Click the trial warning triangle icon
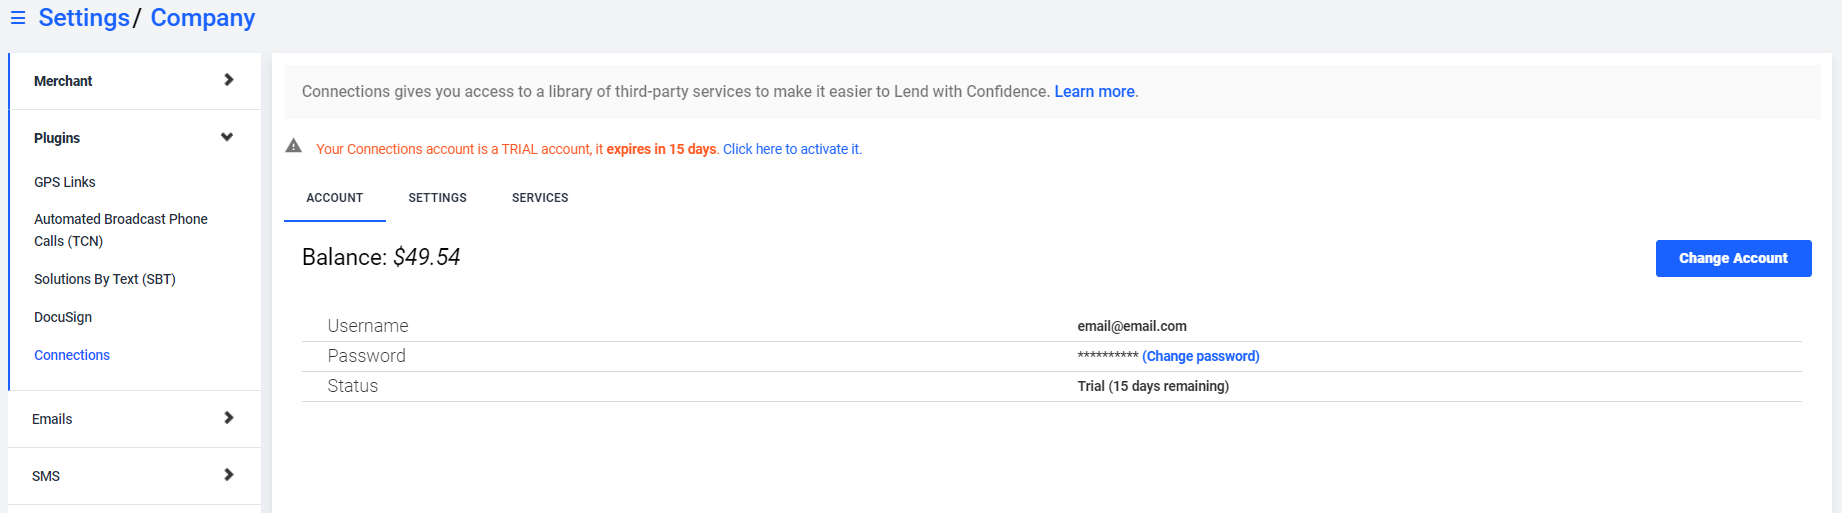This screenshot has width=1842, height=513. 293,146
